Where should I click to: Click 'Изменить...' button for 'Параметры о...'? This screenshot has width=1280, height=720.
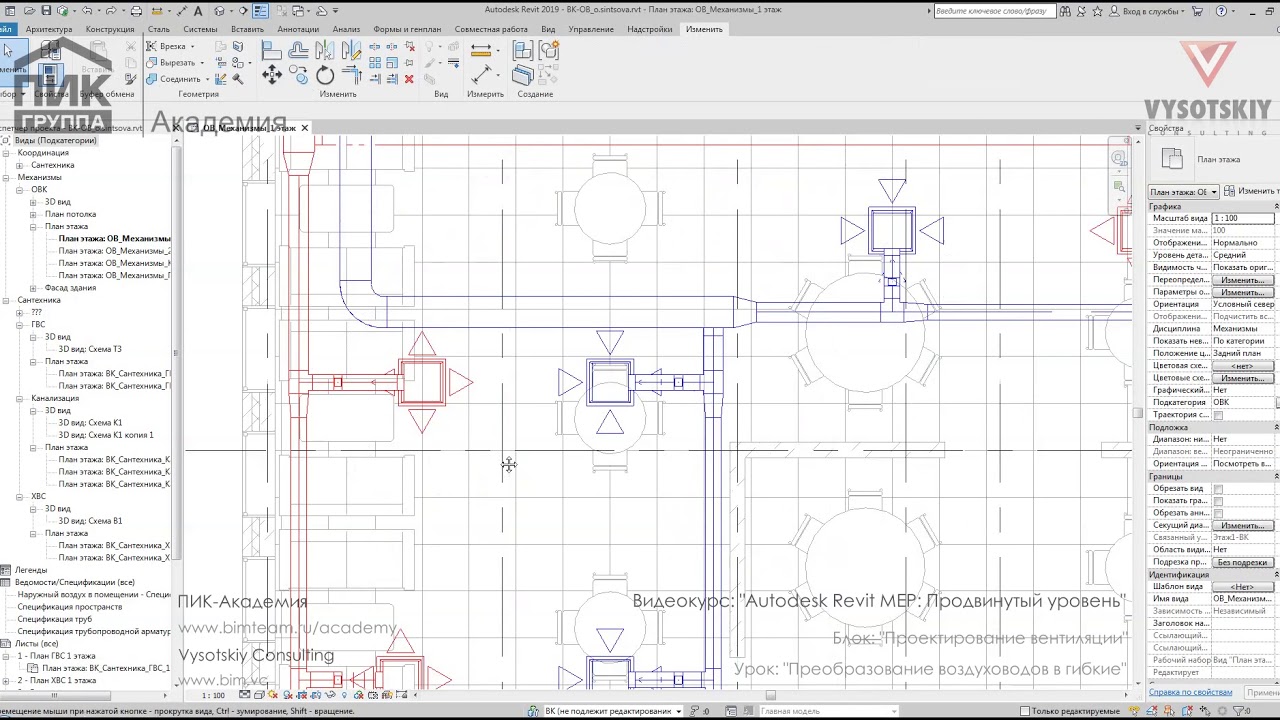[1243, 292]
